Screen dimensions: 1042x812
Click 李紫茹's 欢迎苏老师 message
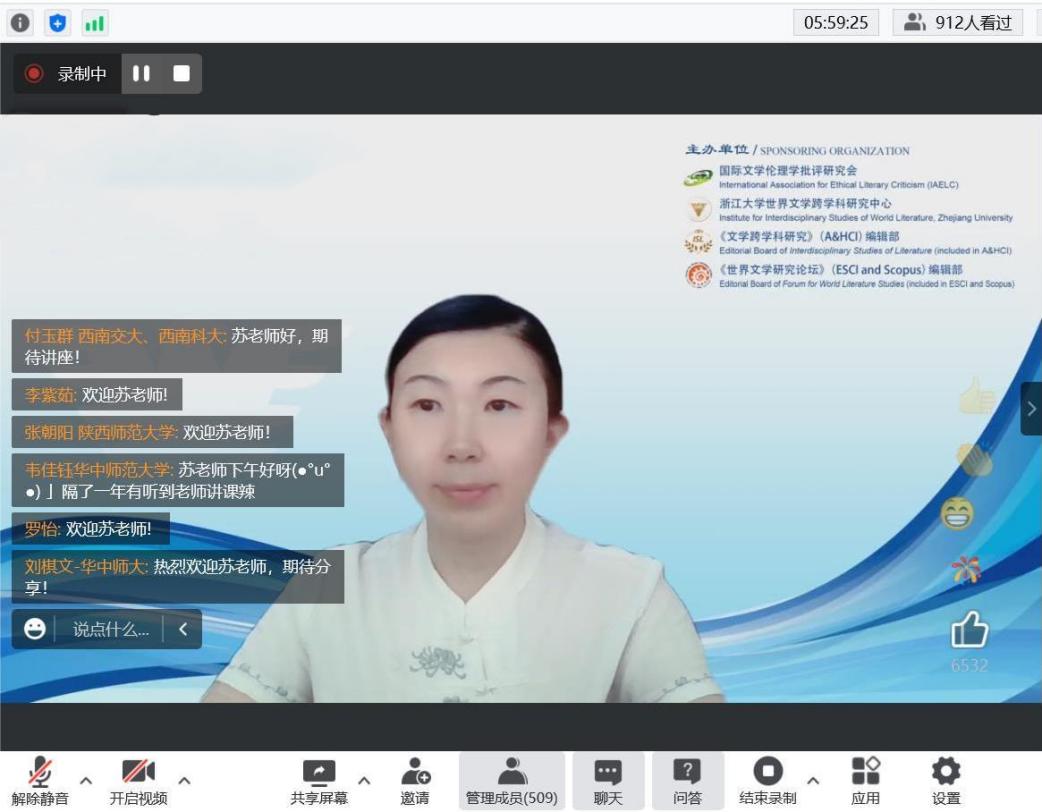(x=97, y=395)
